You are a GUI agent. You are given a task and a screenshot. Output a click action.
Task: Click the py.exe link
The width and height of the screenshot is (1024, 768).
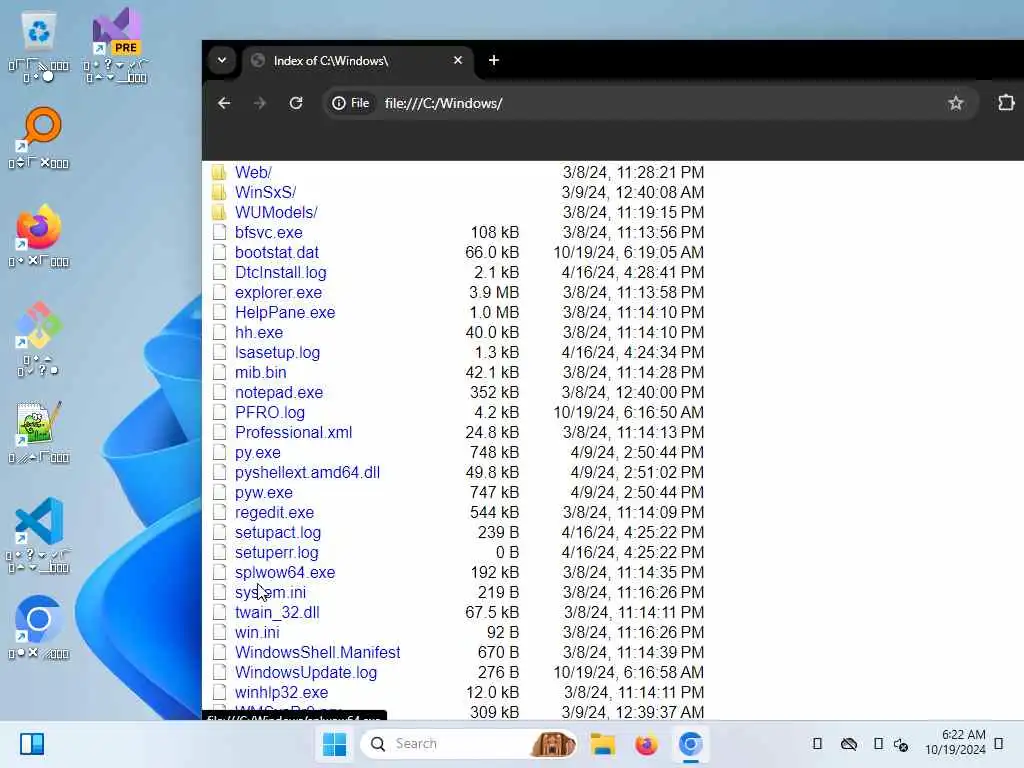(257, 453)
